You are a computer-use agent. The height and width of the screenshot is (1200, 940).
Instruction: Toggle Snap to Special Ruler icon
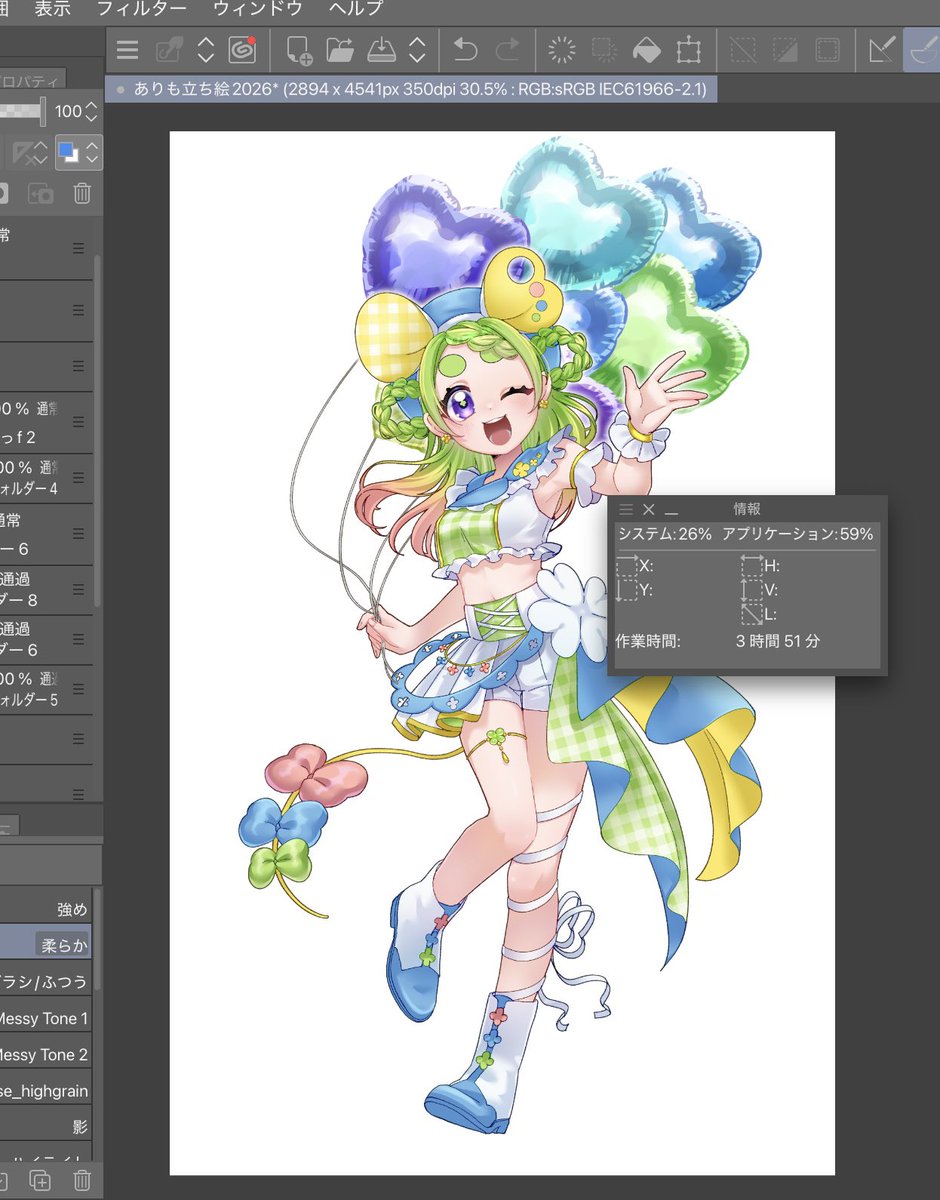click(x=922, y=50)
